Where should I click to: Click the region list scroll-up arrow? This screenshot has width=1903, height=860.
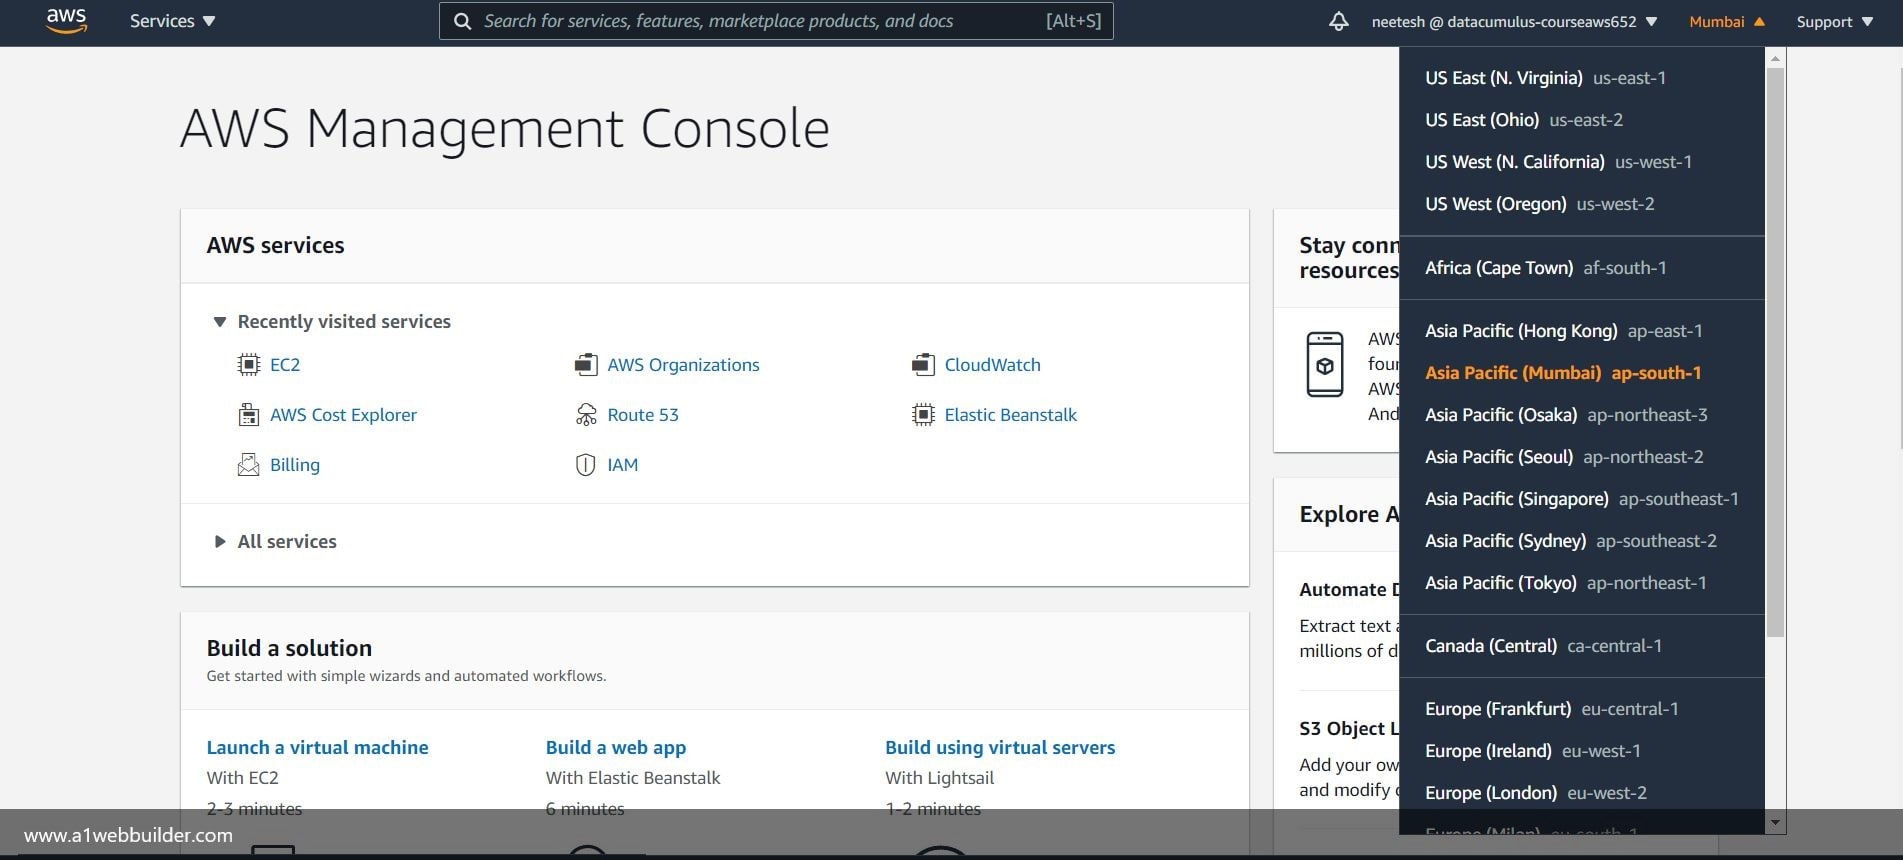point(1776,59)
